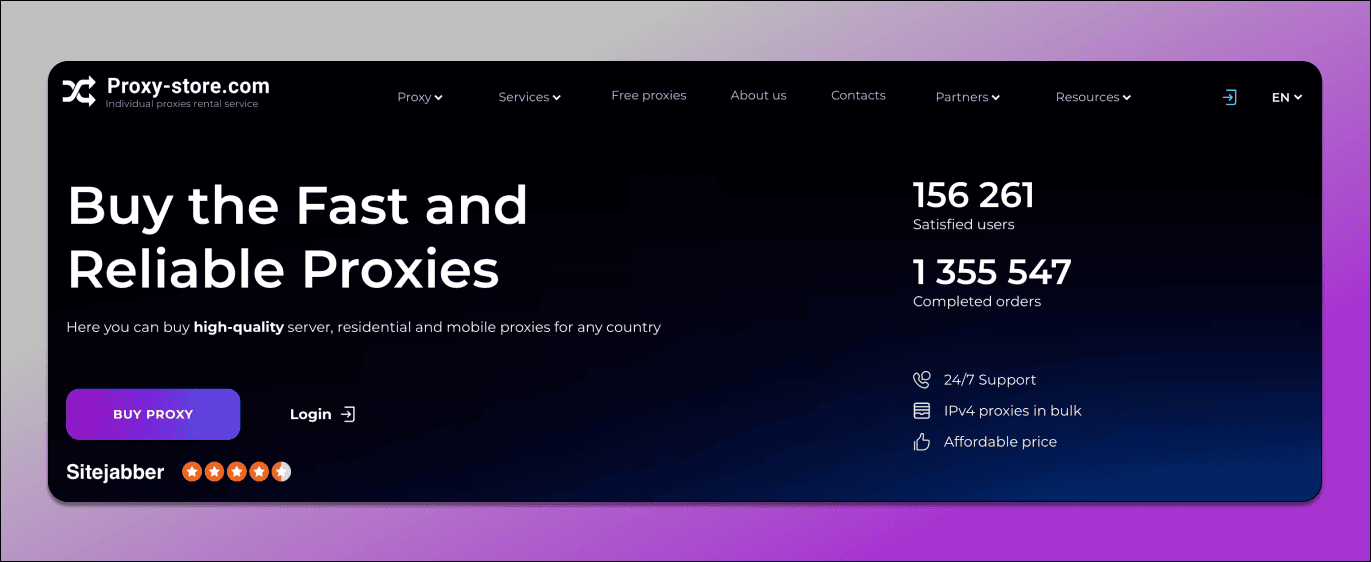Click the Buy the Fast and Reliable Proxies heading

pos(297,237)
